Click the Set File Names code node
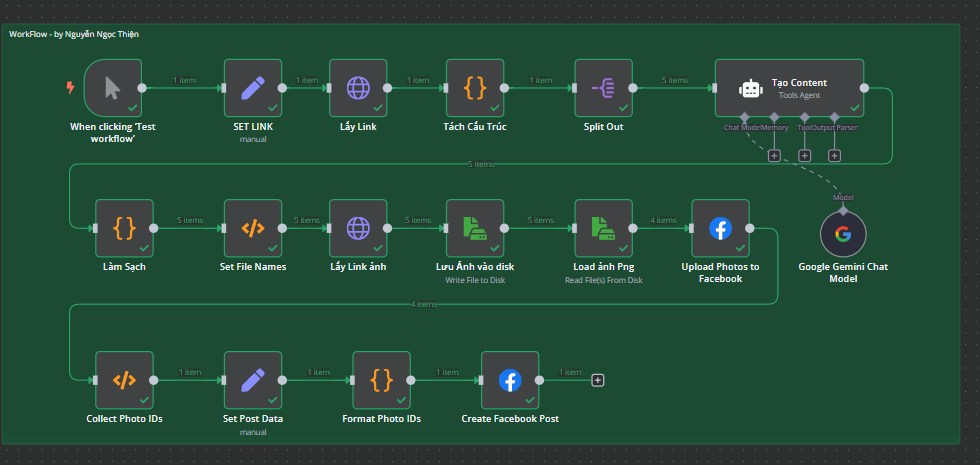Screen dimensions: 980x465 pos(253,229)
